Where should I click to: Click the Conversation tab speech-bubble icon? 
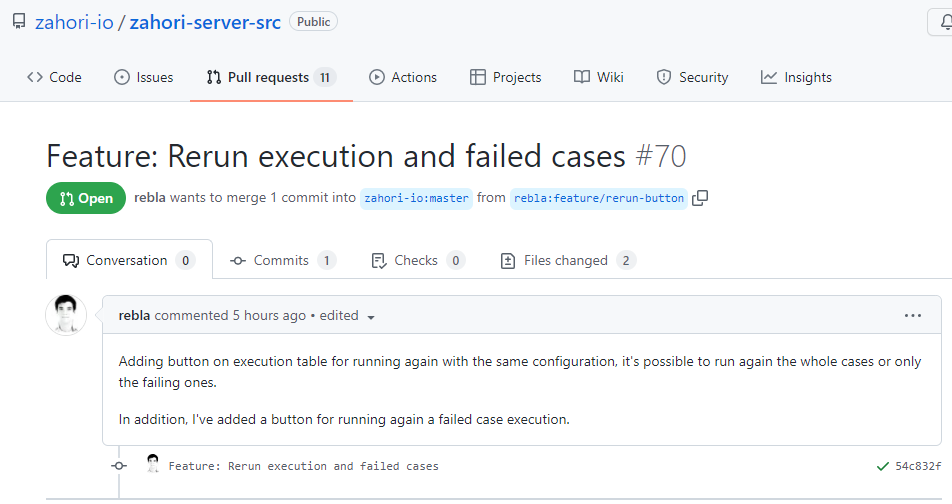click(x=70, y=261)
